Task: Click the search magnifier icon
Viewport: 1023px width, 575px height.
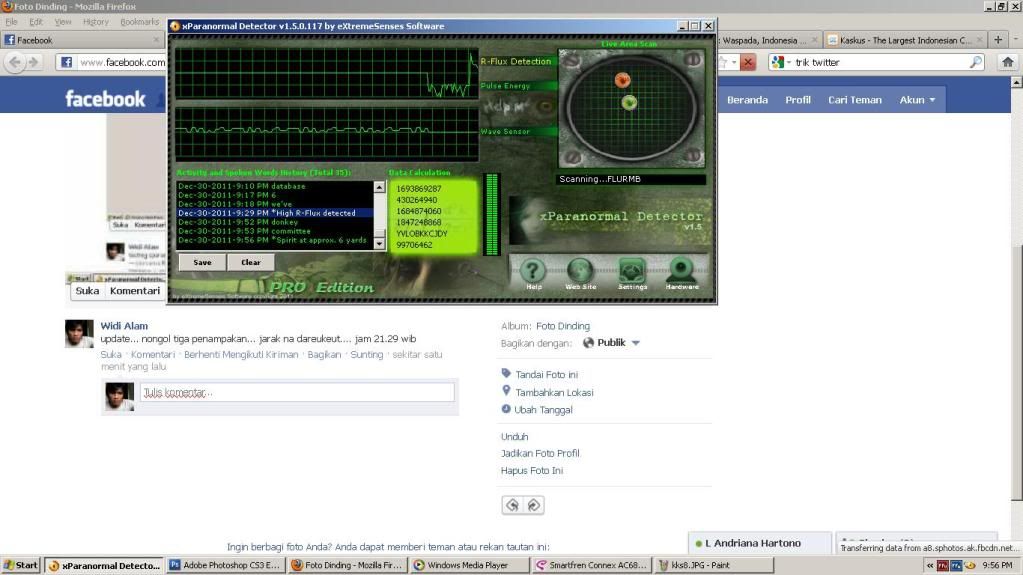Action: [975, 62]
